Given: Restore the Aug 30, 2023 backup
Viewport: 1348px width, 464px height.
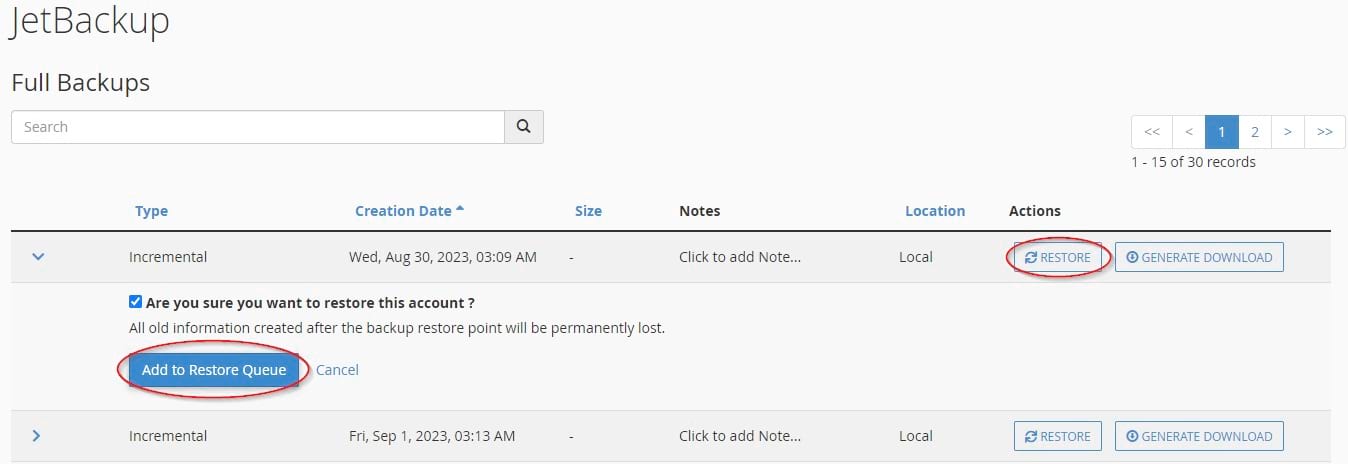Looking at the screenshot, I should click(1057, 257).
